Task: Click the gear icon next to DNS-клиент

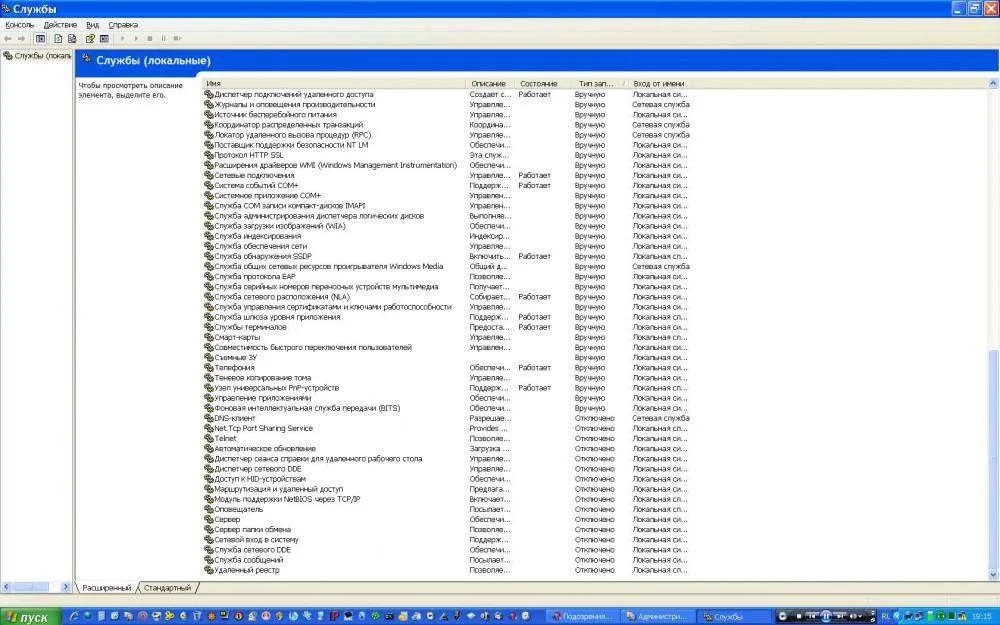Action: [x=209, y=418]
